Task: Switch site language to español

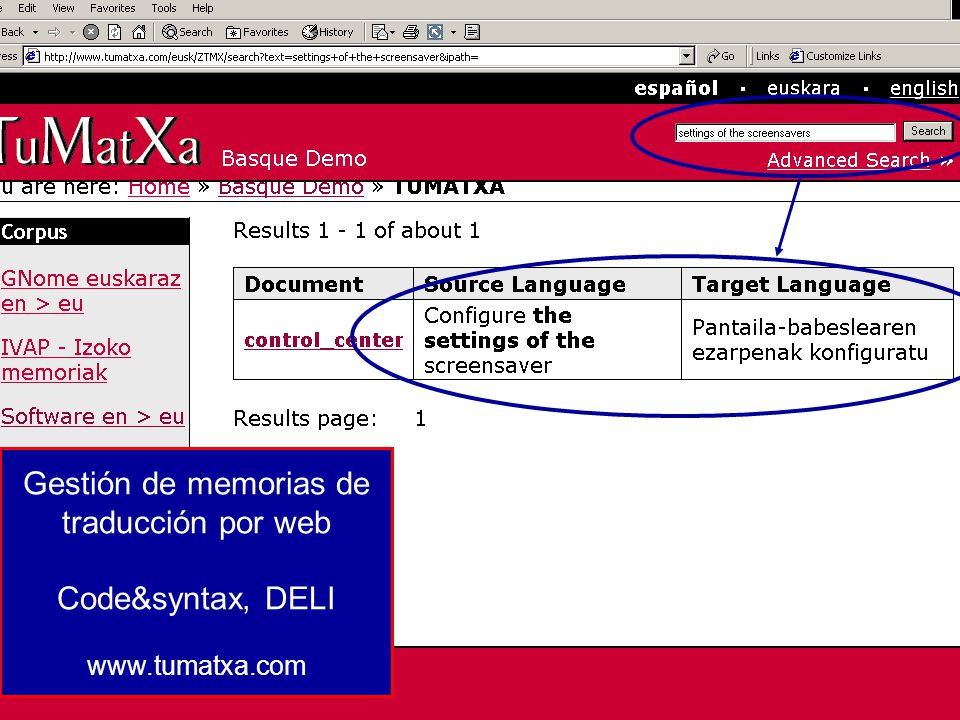Action: coord(676,88)
